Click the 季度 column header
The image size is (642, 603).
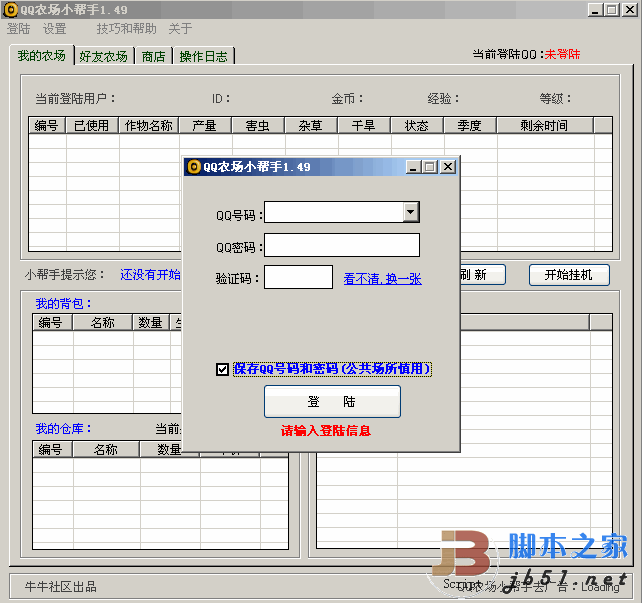[470, 125]
